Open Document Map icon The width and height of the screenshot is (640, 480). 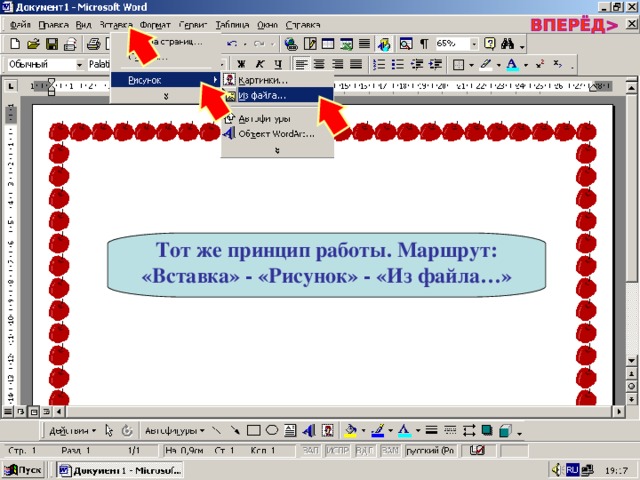click(x=406, y=43)
